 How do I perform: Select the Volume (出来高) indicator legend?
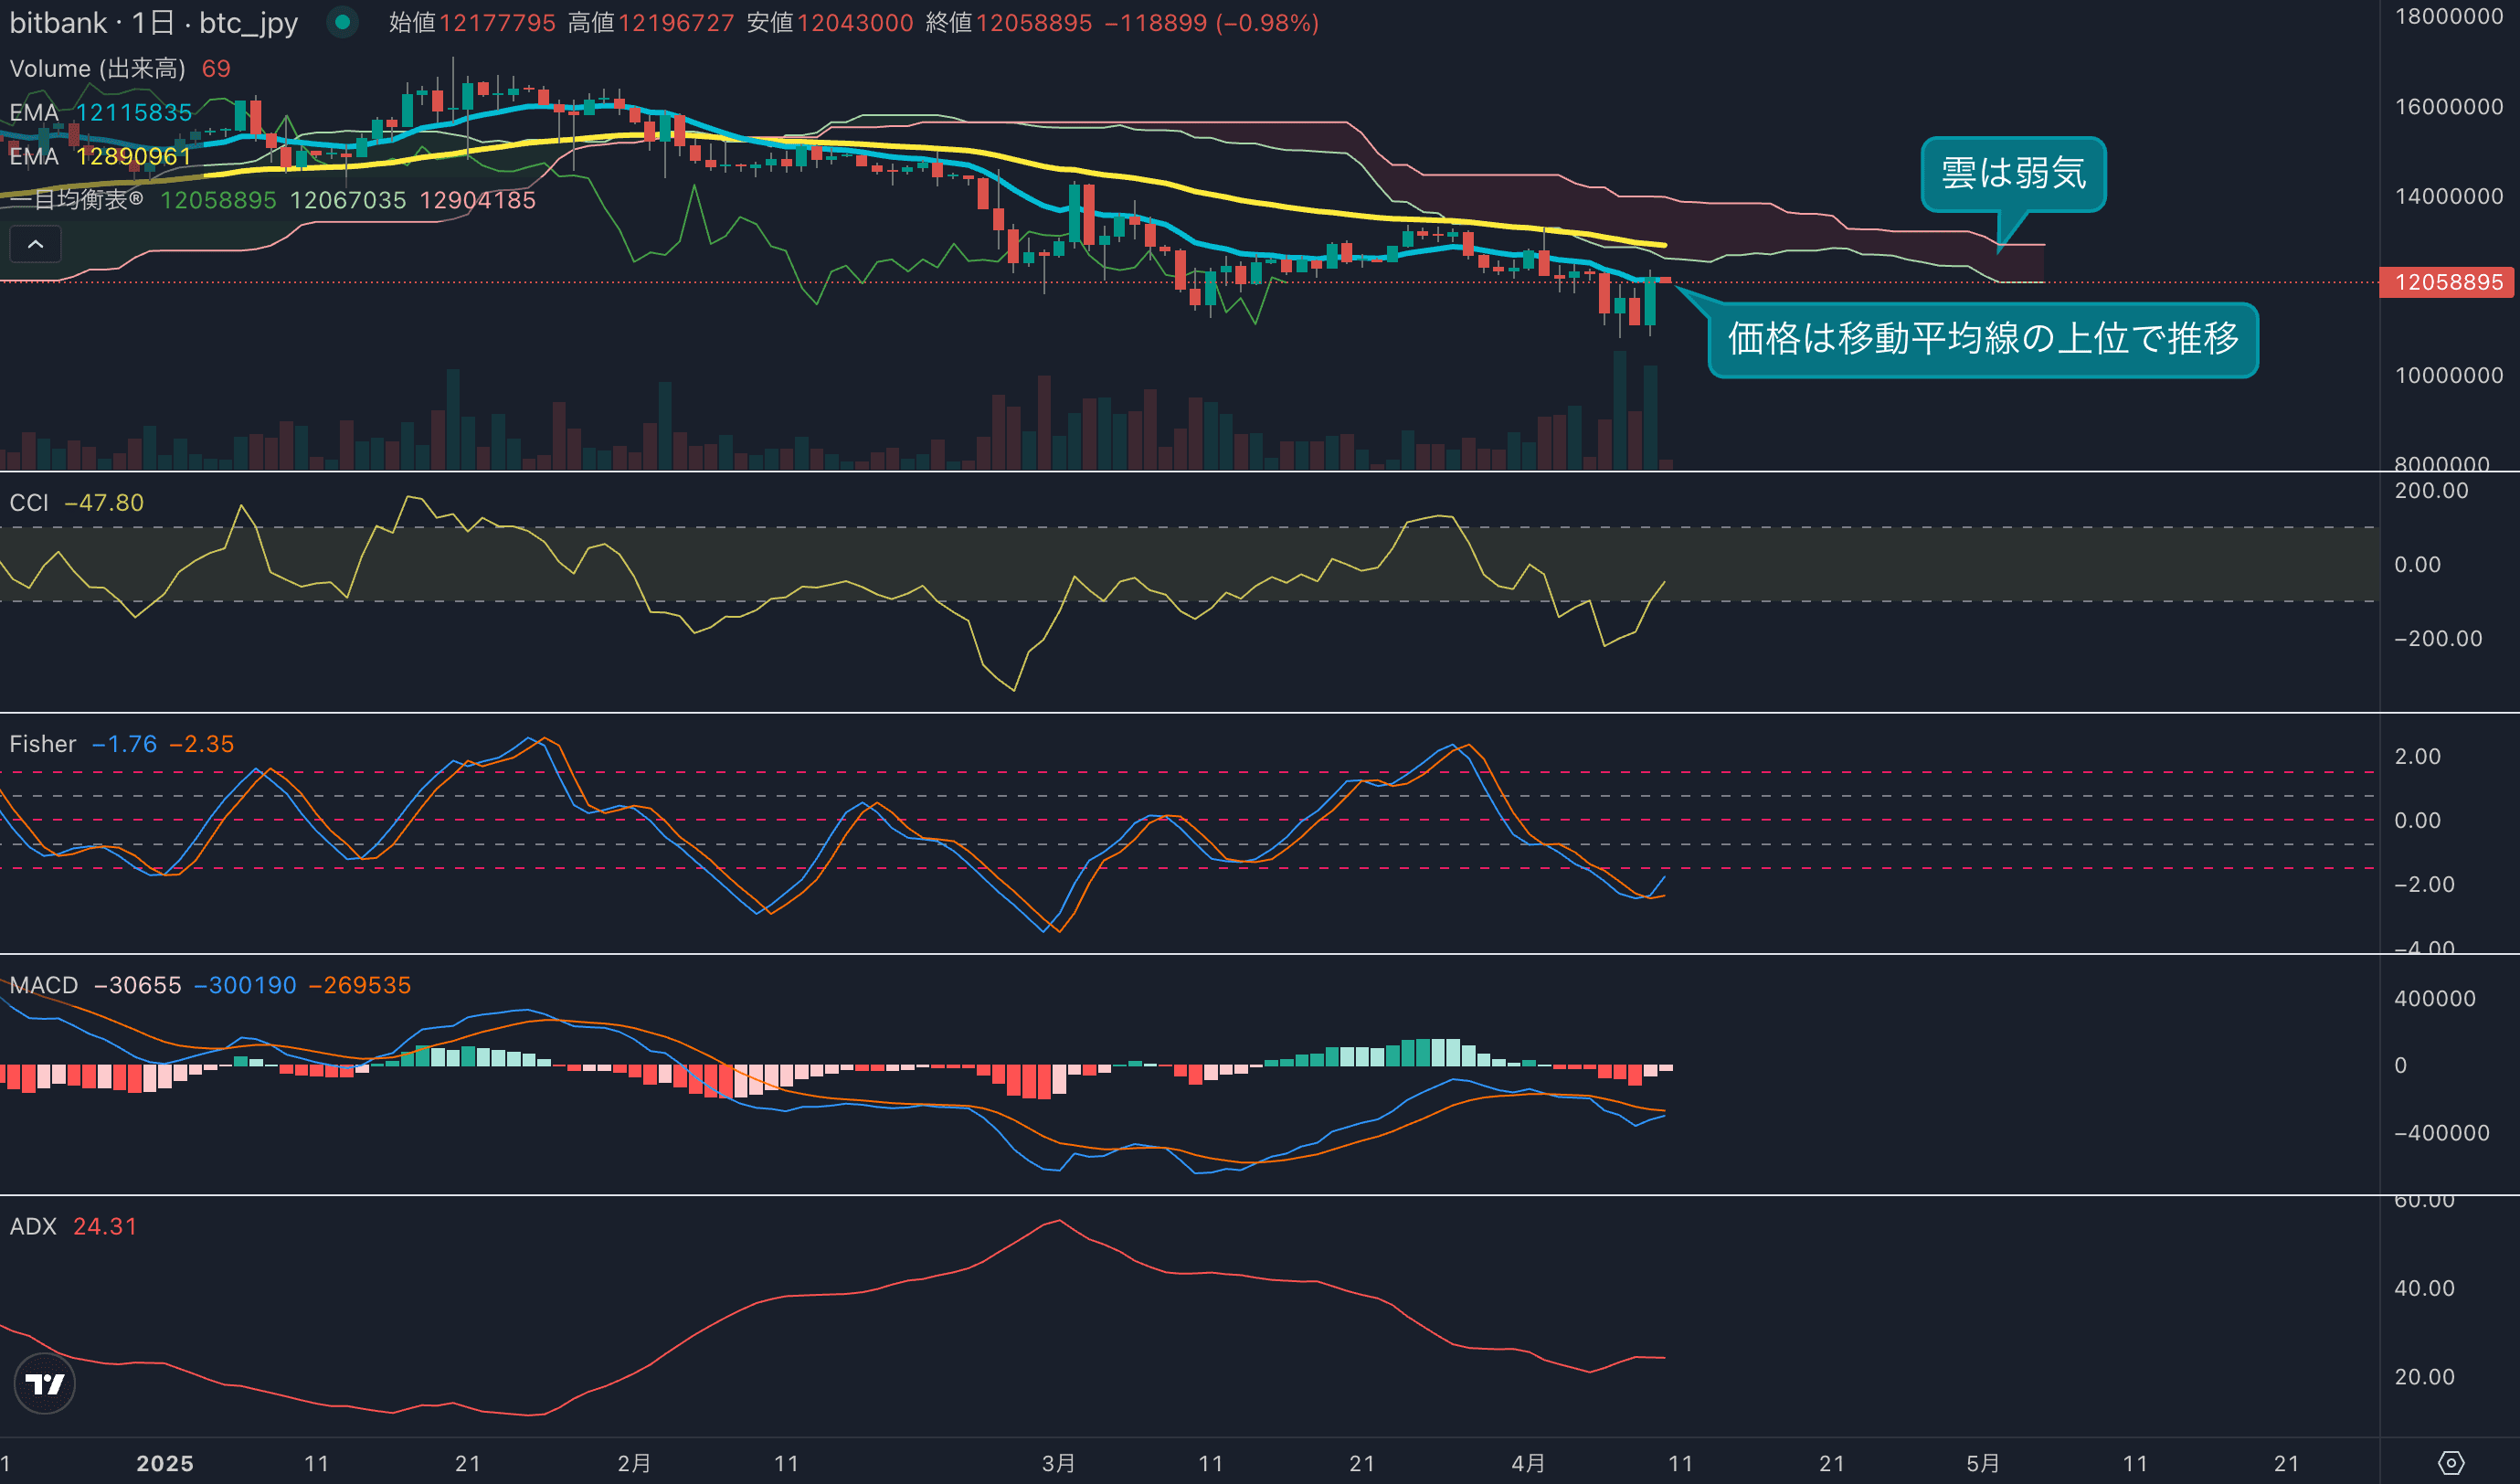pyautogui.click(x=97, y=68)
